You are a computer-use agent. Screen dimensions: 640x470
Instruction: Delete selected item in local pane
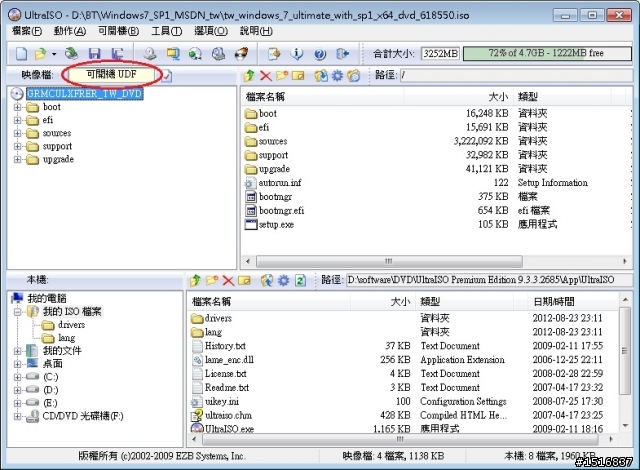click(x=228, y=280)
